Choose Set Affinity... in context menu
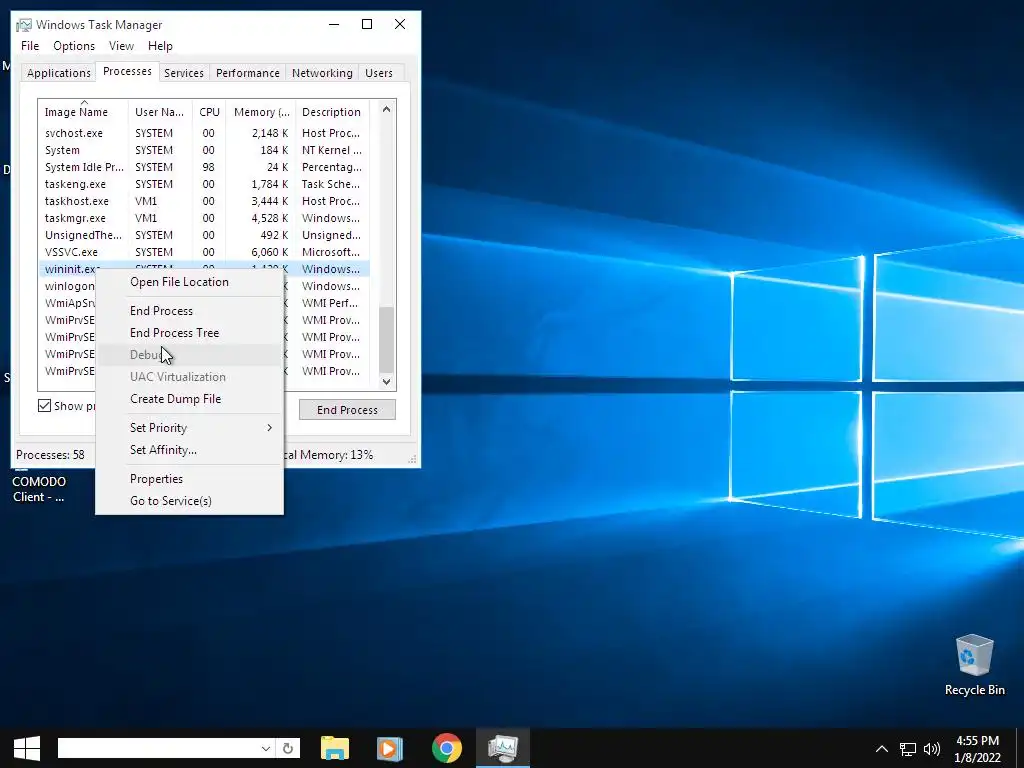This screenshot has width=1024, height=768. point(189,450)
